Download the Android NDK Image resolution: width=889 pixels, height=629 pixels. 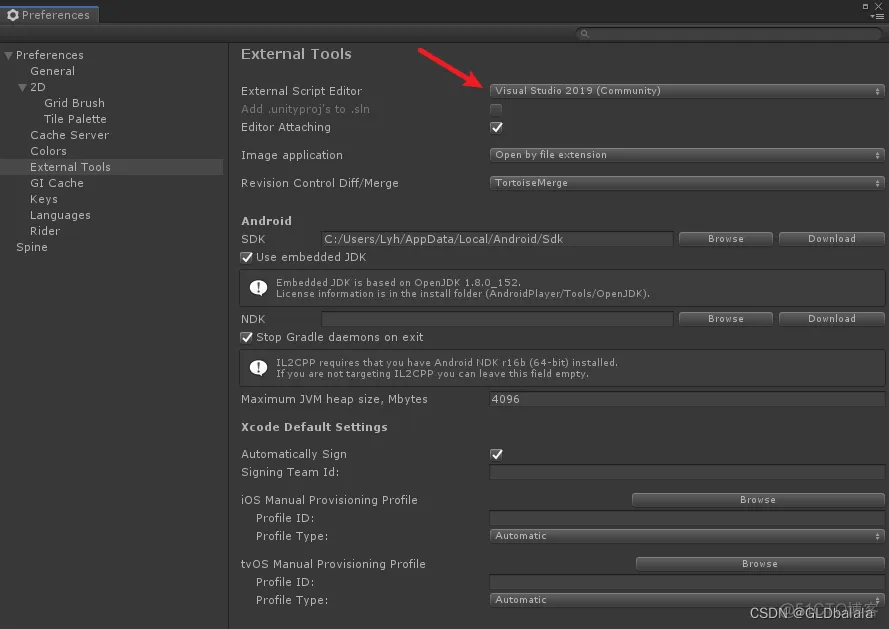click(x=832, y=319)
